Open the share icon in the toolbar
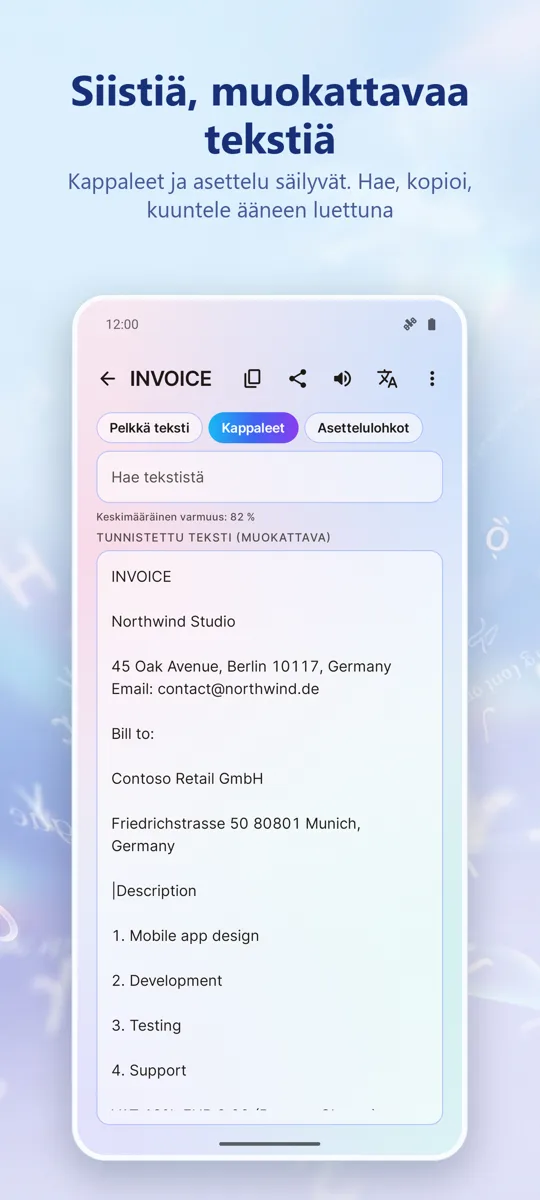The width and height of the screenshot is (540, 1200). click(297, 378)
